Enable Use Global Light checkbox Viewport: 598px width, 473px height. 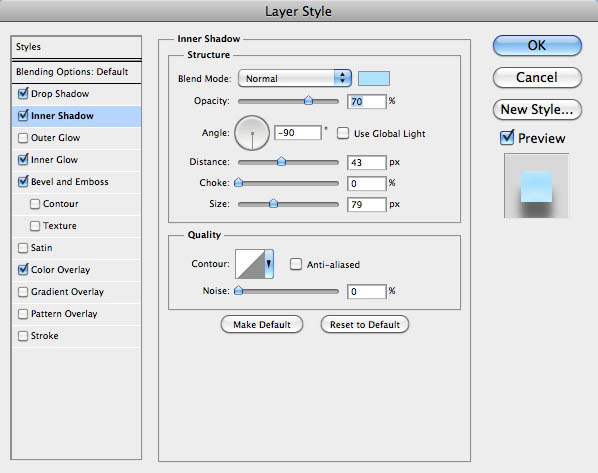point(342,133)
